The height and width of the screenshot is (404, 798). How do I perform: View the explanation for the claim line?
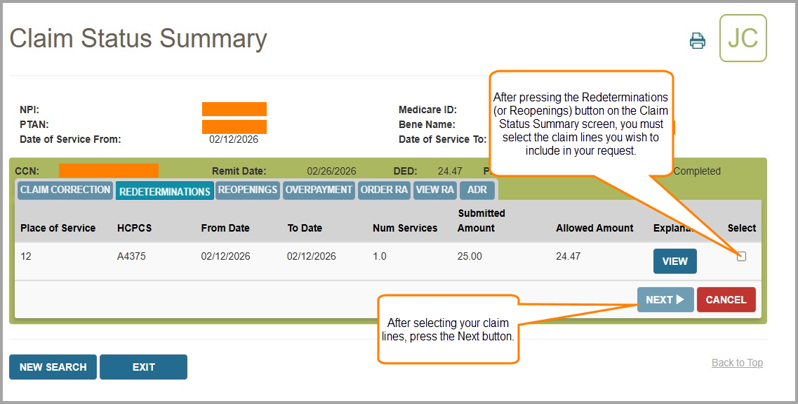tap(675, 261)
